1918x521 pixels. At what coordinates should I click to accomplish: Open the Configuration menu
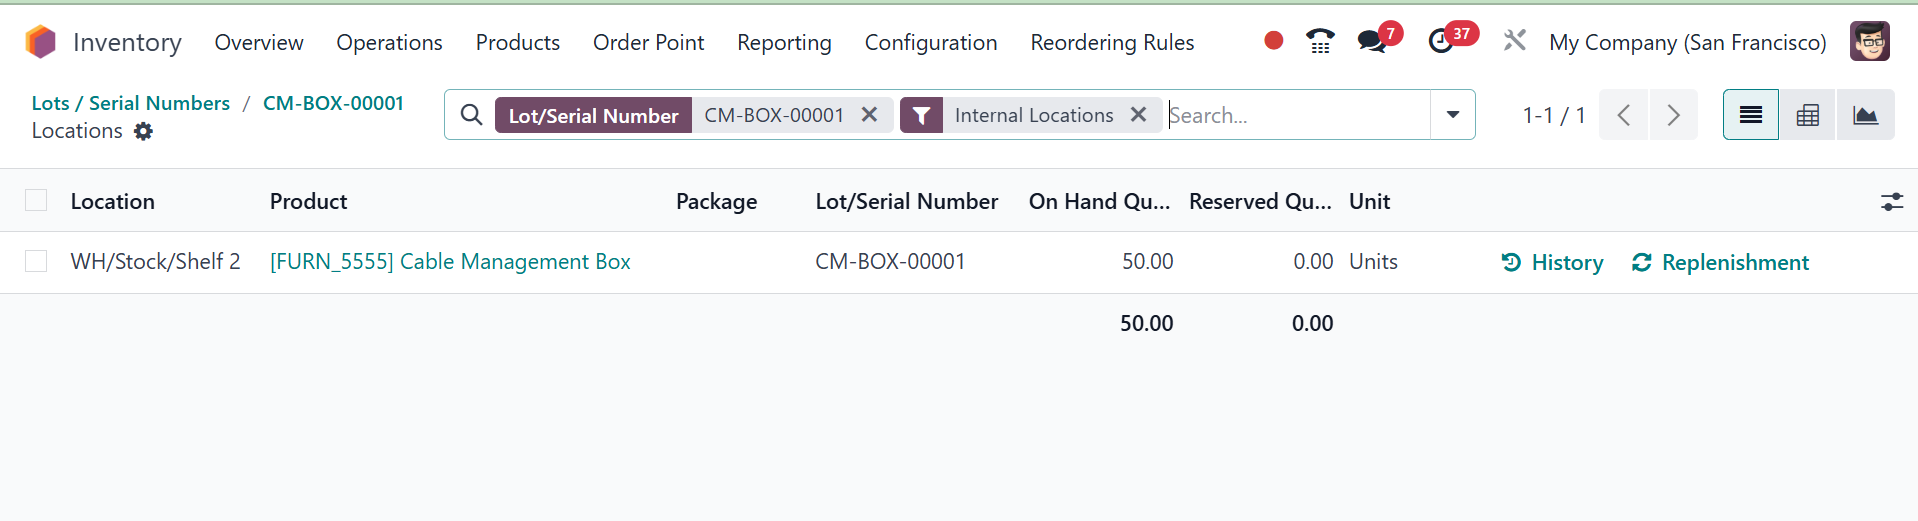click(x=931, y=42)
